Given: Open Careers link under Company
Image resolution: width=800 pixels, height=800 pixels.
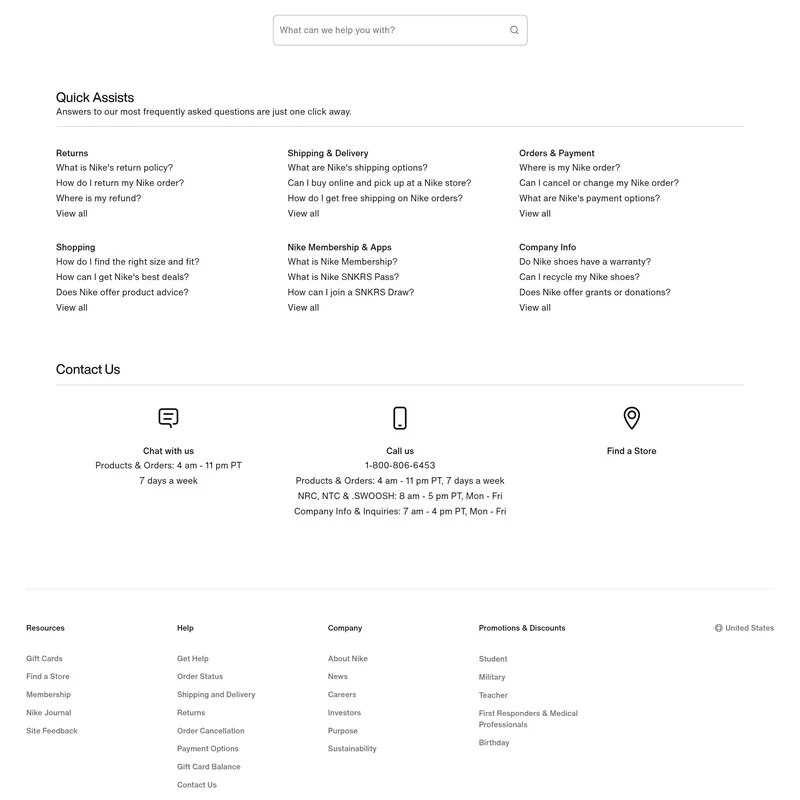Looking at the screenshot, I should [342, 695].
